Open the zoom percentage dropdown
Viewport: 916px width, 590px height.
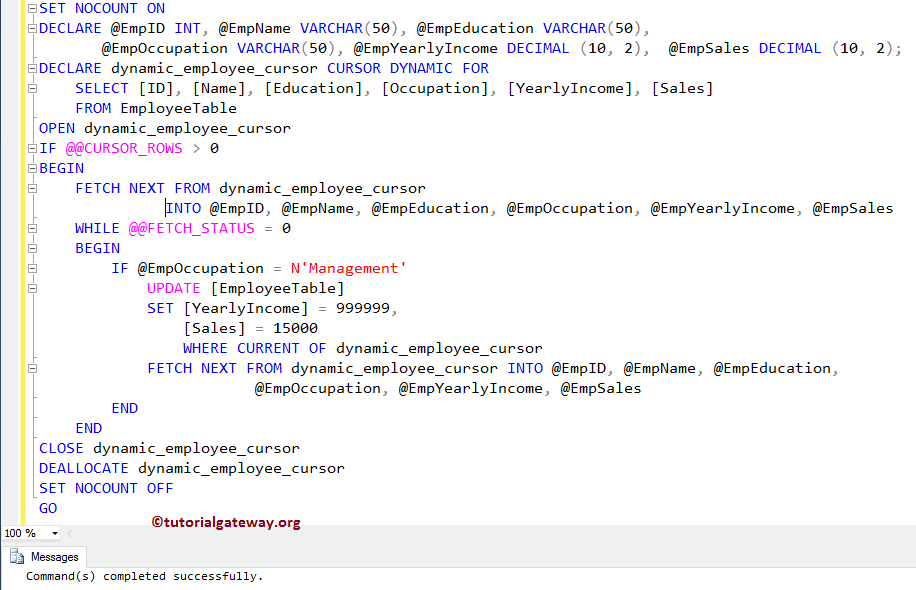click(56, 533)
